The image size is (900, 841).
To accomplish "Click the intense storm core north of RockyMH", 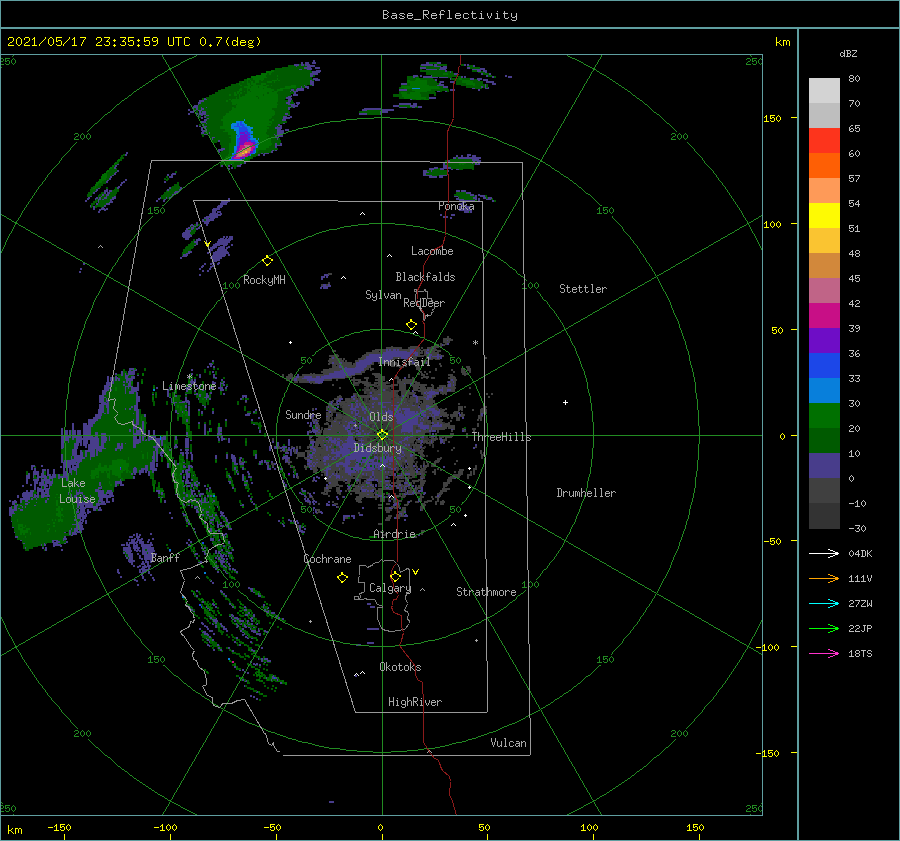I will (x=245, y=150).
